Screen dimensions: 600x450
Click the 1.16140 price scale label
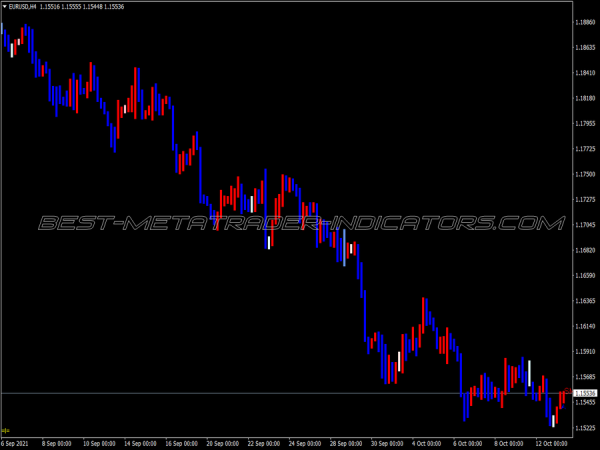pyautogui.click(x=585, y=326)
